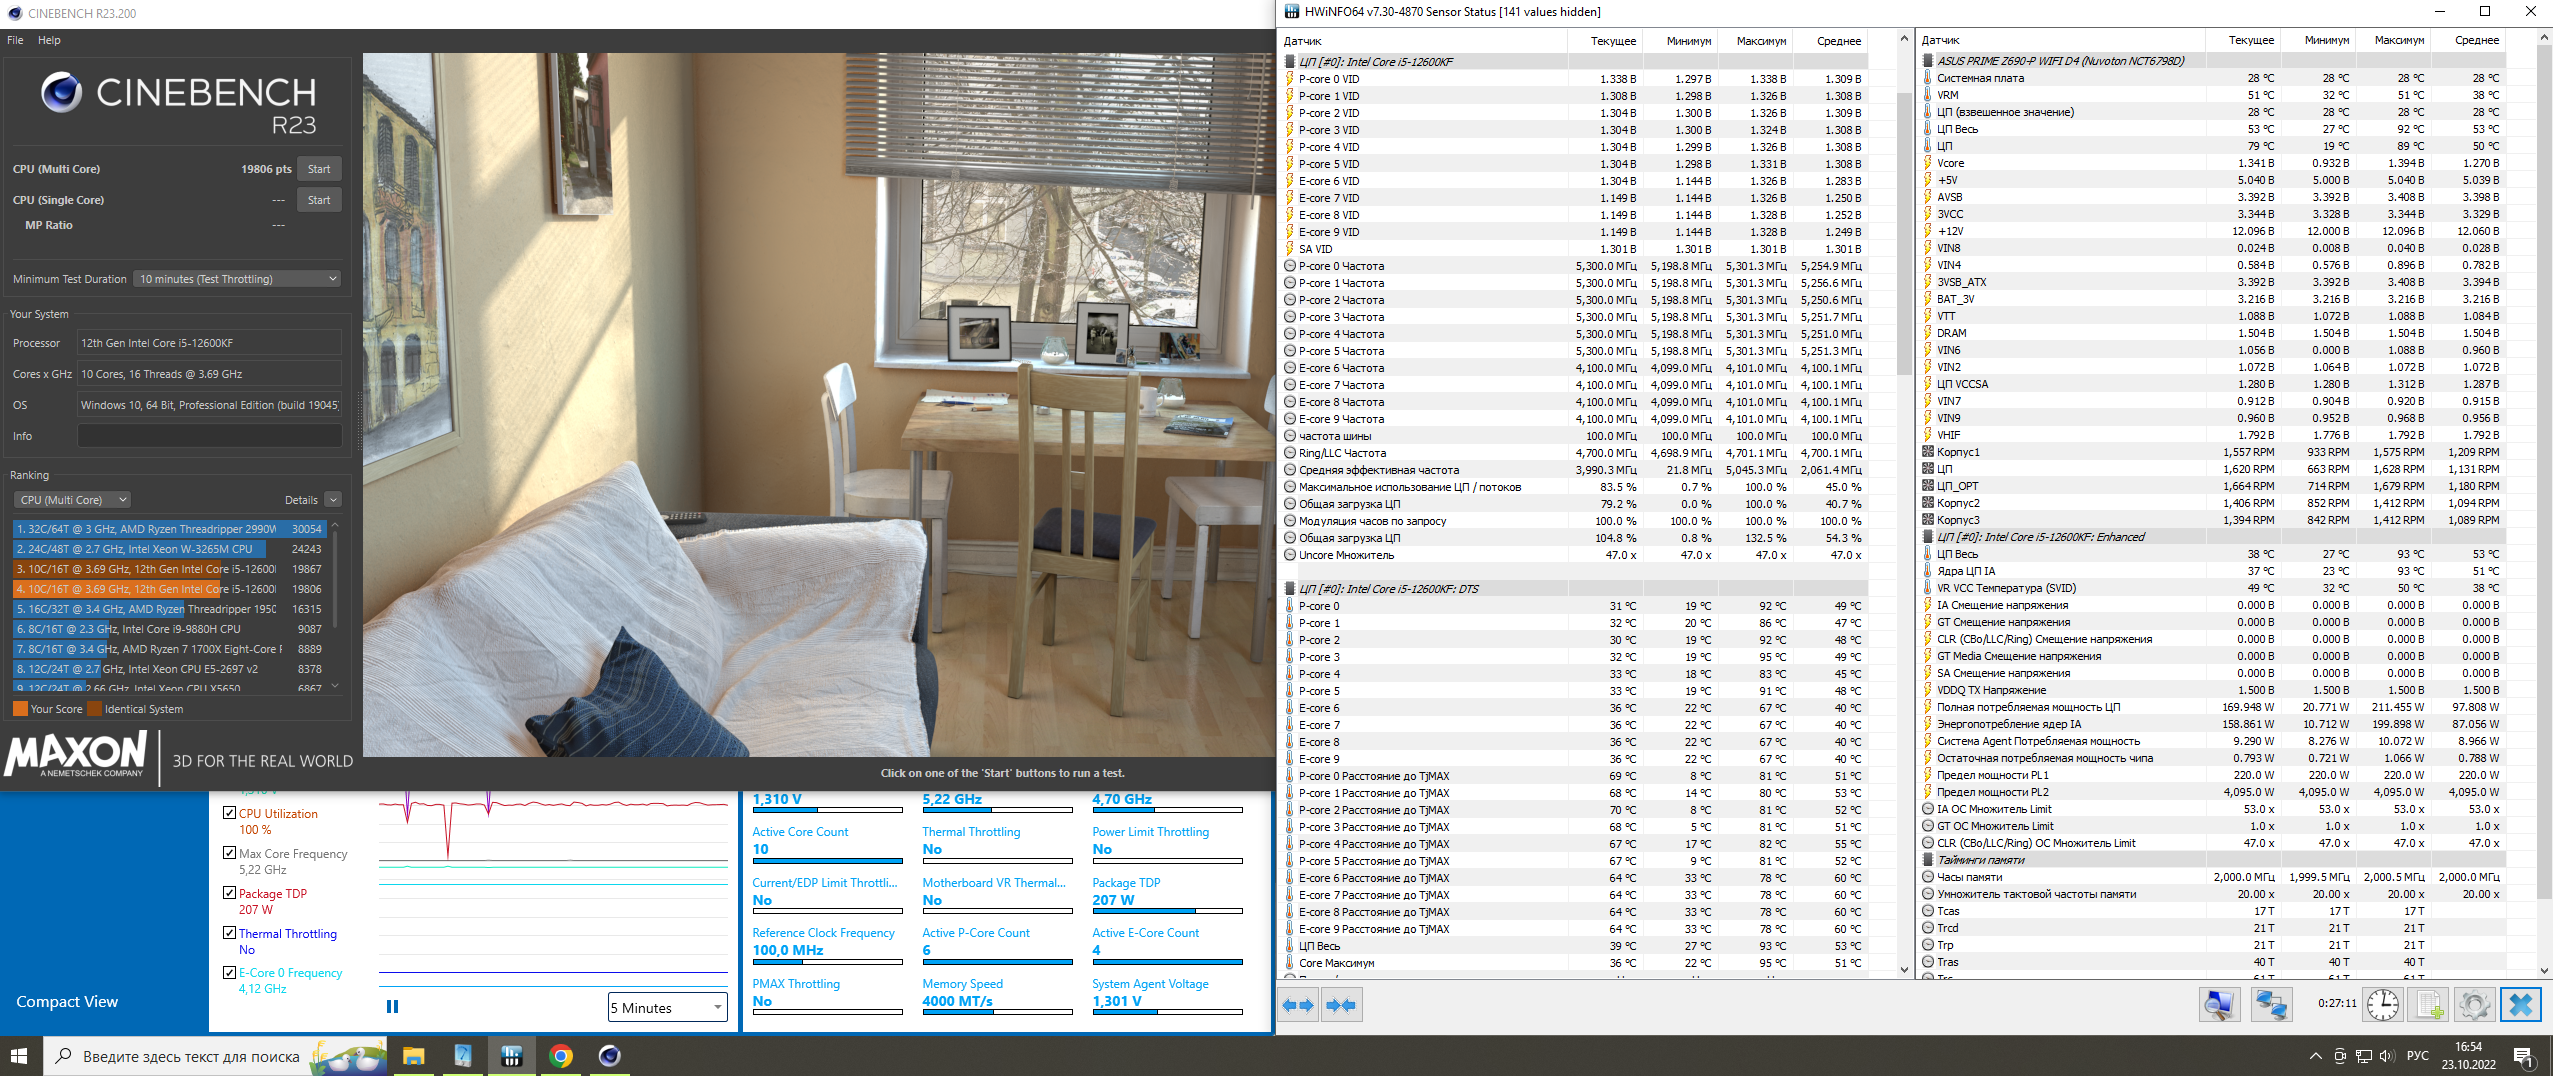Image resolution: width=2553 pixels, height=1076 pixels.
Task: Click fan icon beside Корпус1
Action: pyautogui.click(x=1927, y=452)
